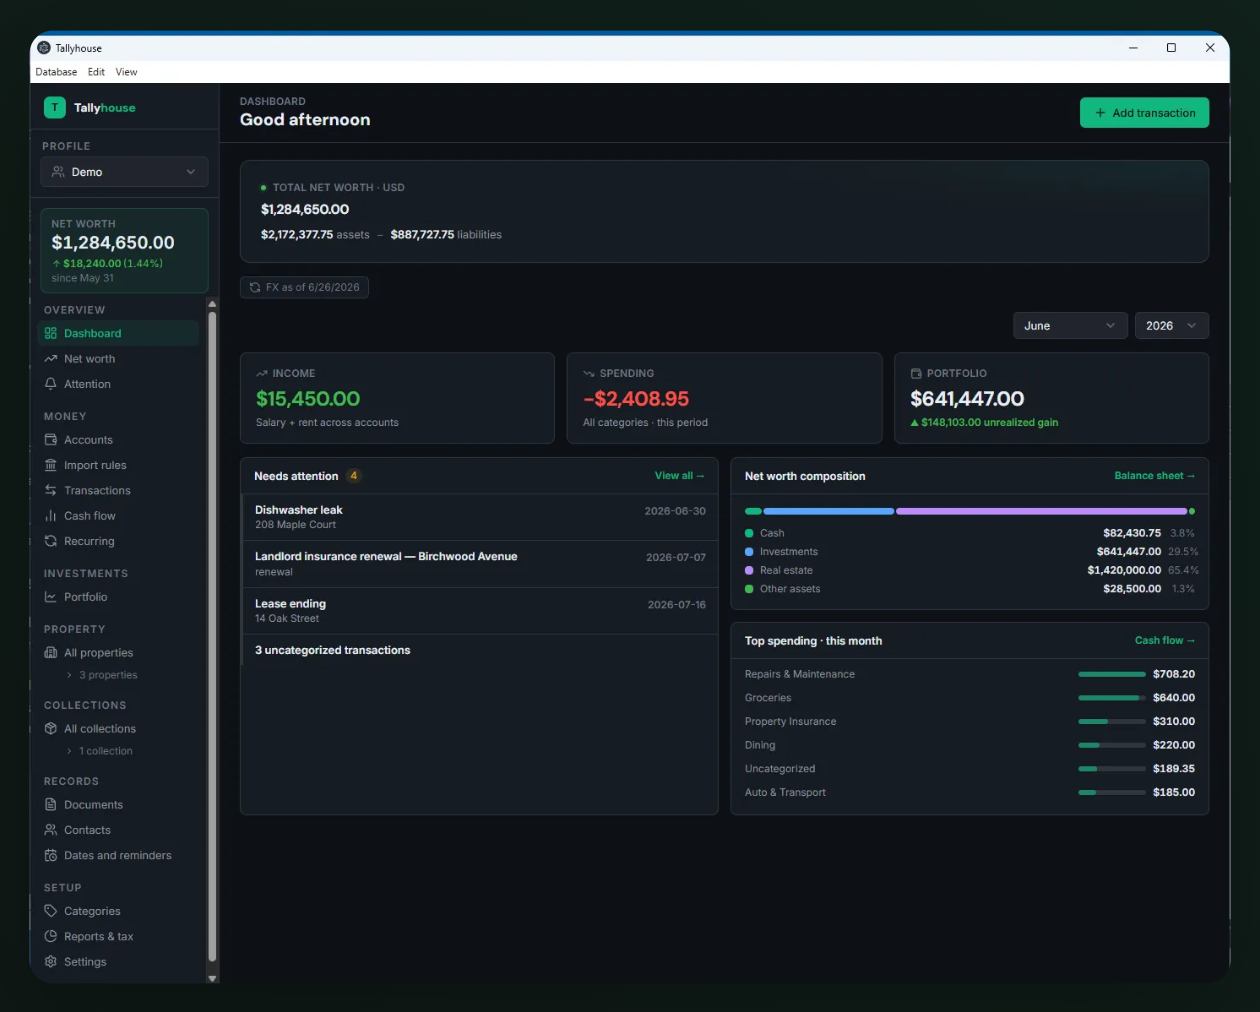Open Accounts wallet icon in sidebar
The image size is (1260, 1012).
51,440
